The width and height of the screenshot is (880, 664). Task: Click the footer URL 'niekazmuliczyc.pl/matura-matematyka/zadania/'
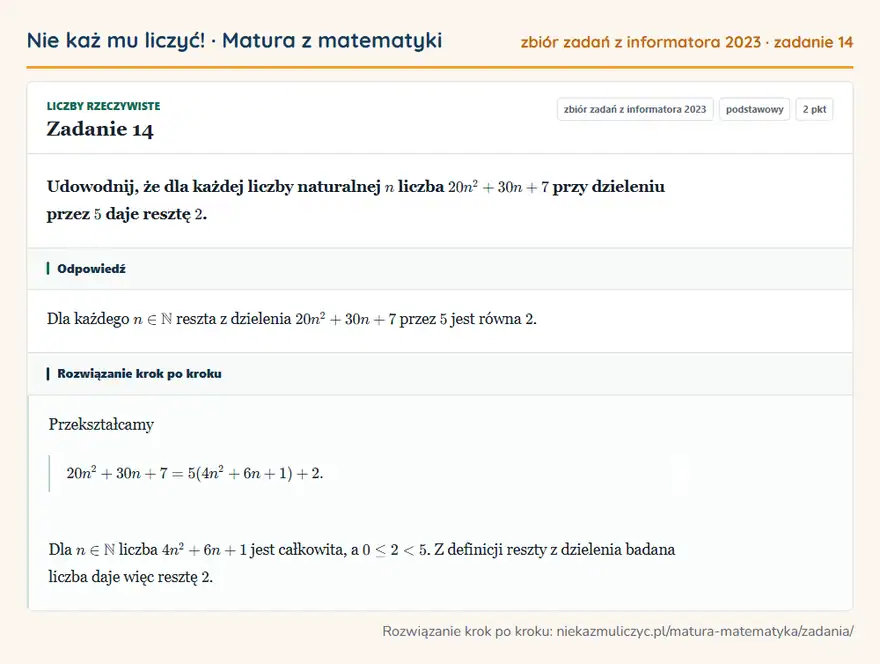[x=705, y=631]
